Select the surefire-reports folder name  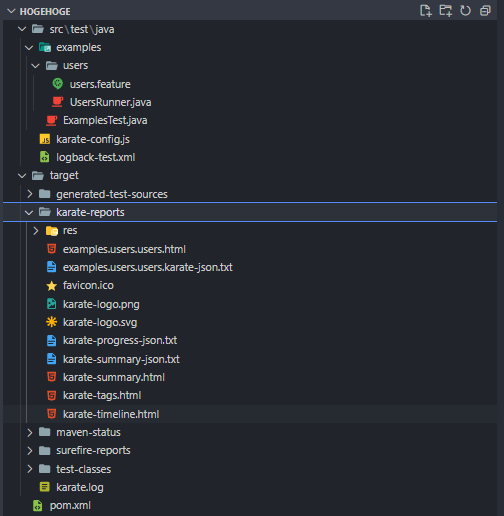tap(93, 450)
